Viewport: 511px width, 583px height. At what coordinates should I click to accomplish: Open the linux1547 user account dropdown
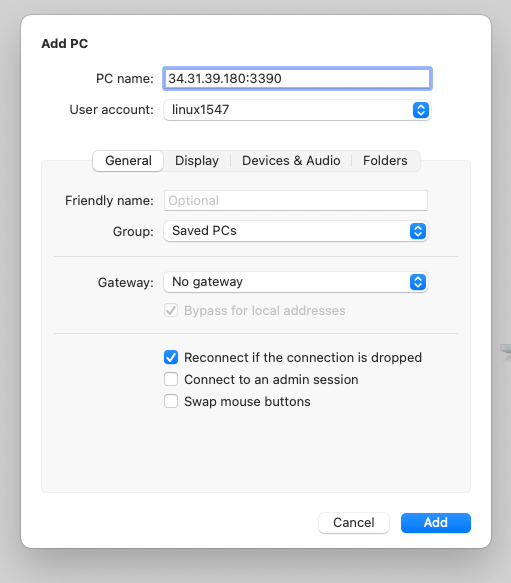coord(297,110)
